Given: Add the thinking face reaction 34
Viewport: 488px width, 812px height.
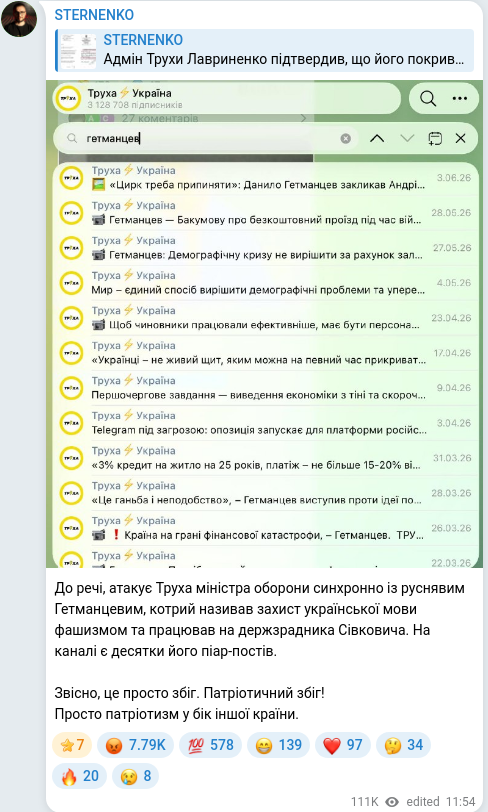Looking at the screenshot, I should point(403,745).
